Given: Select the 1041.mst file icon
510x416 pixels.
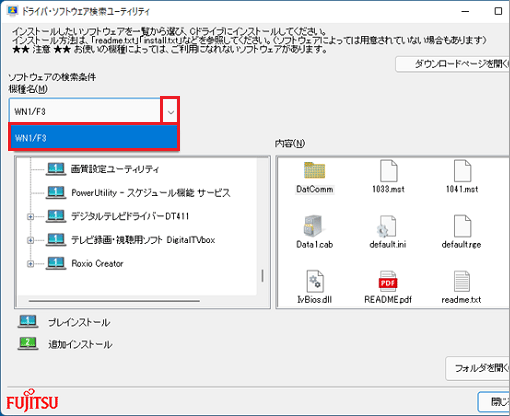Looking at the screenshot, I should point(462,171).
